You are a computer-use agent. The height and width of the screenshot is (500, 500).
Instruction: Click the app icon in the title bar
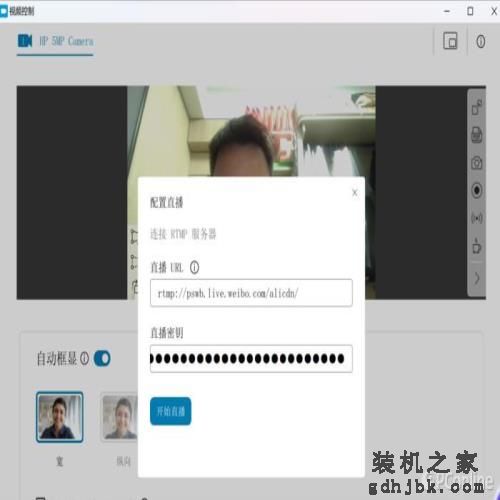4,11
